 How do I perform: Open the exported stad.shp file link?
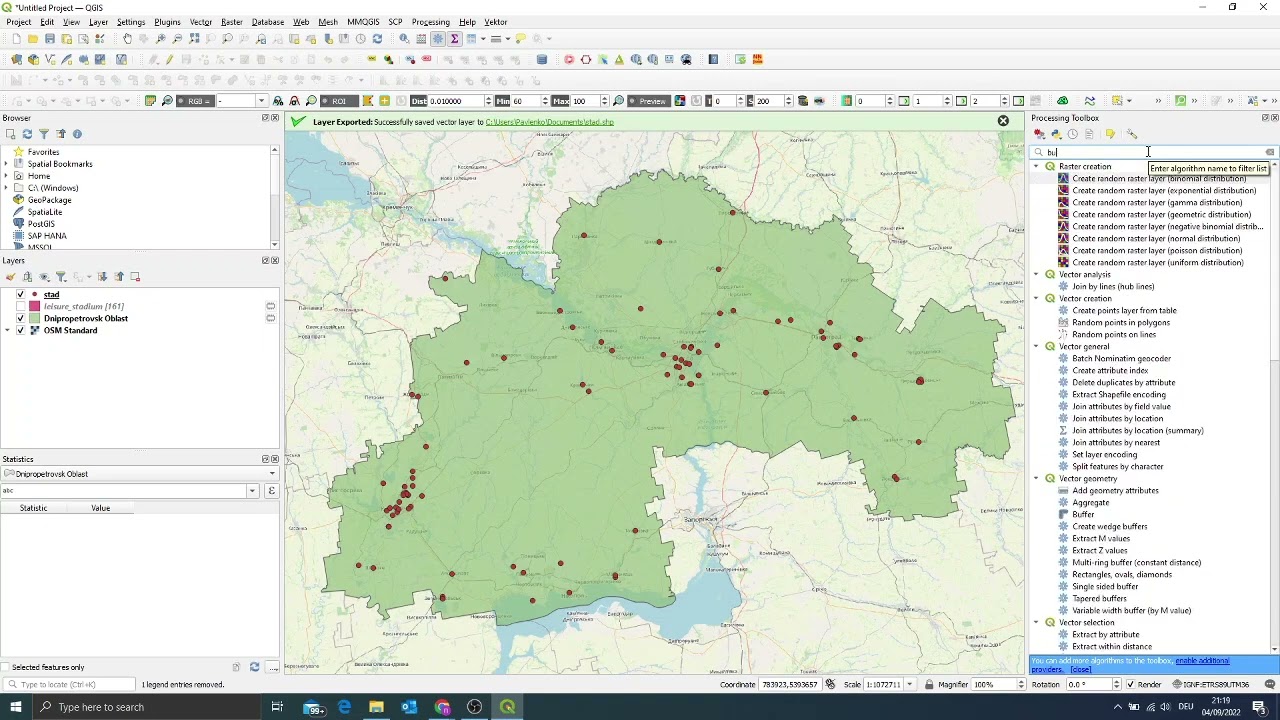point(549,122)
